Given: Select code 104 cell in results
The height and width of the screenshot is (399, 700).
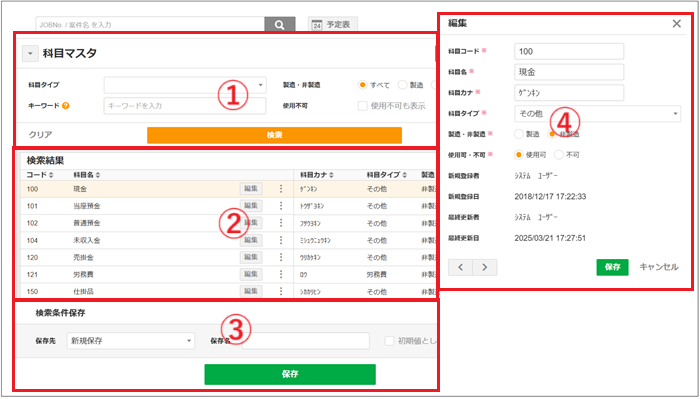Looking at the screenshot, I should coord(32,241).
